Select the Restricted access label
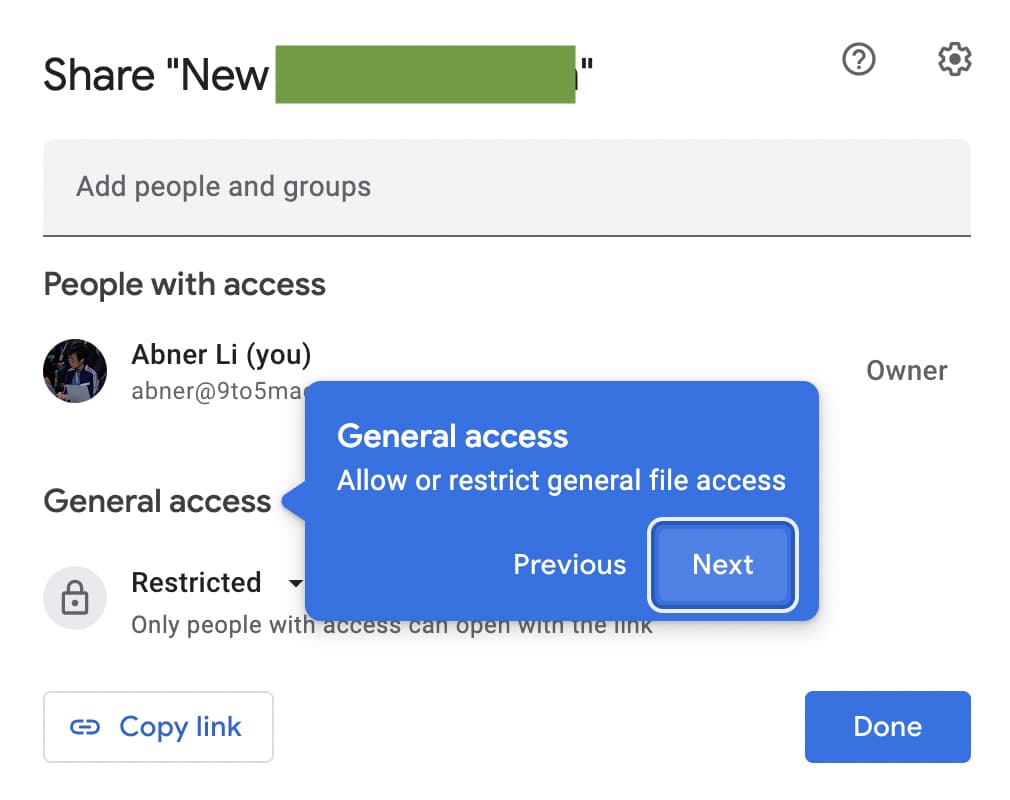 coord(196,582)
